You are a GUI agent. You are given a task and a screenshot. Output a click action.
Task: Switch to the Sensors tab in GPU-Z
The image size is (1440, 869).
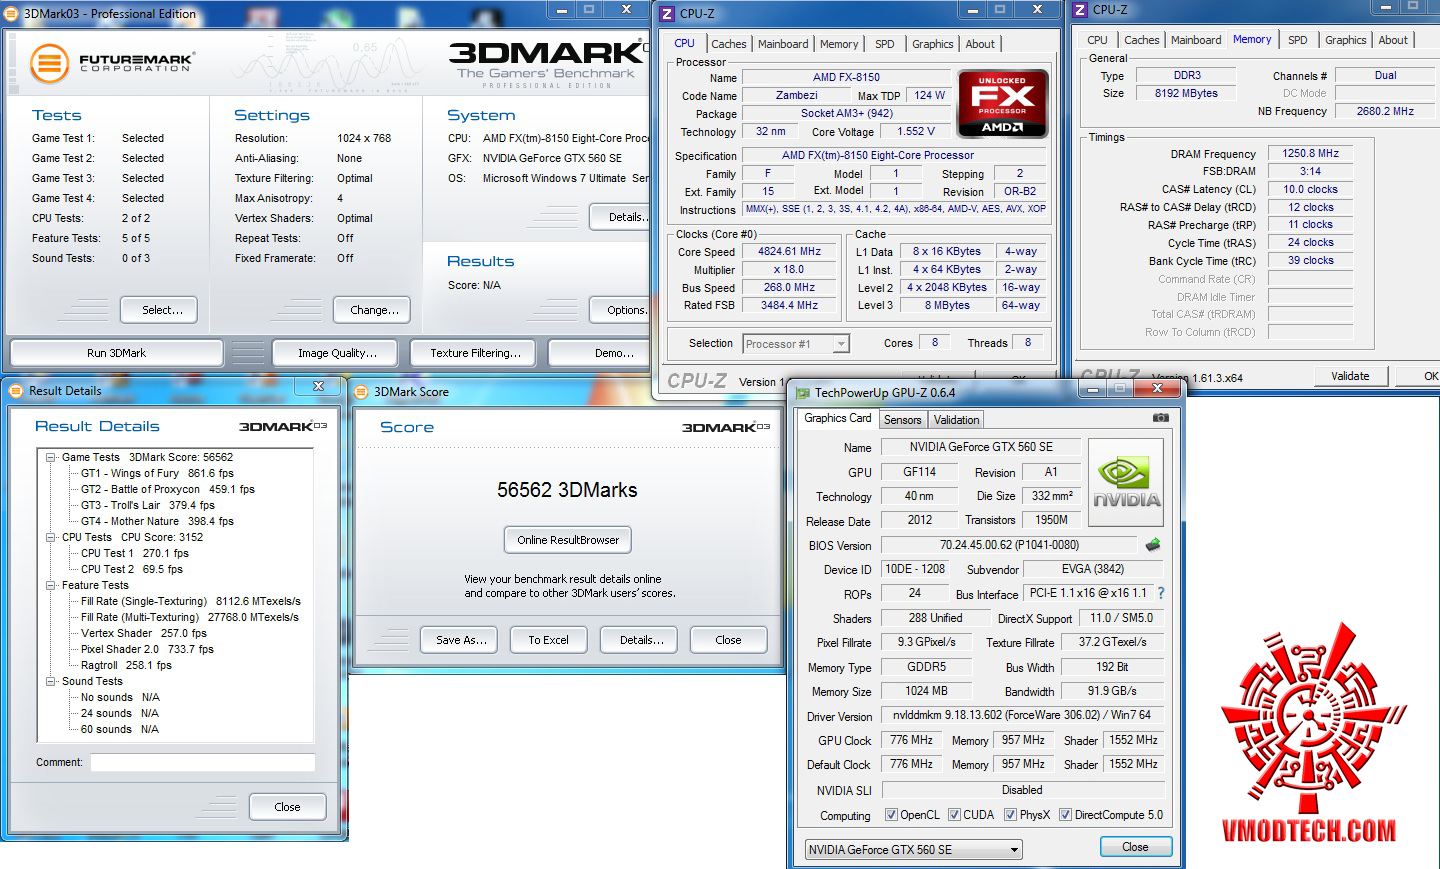[902, 420]
